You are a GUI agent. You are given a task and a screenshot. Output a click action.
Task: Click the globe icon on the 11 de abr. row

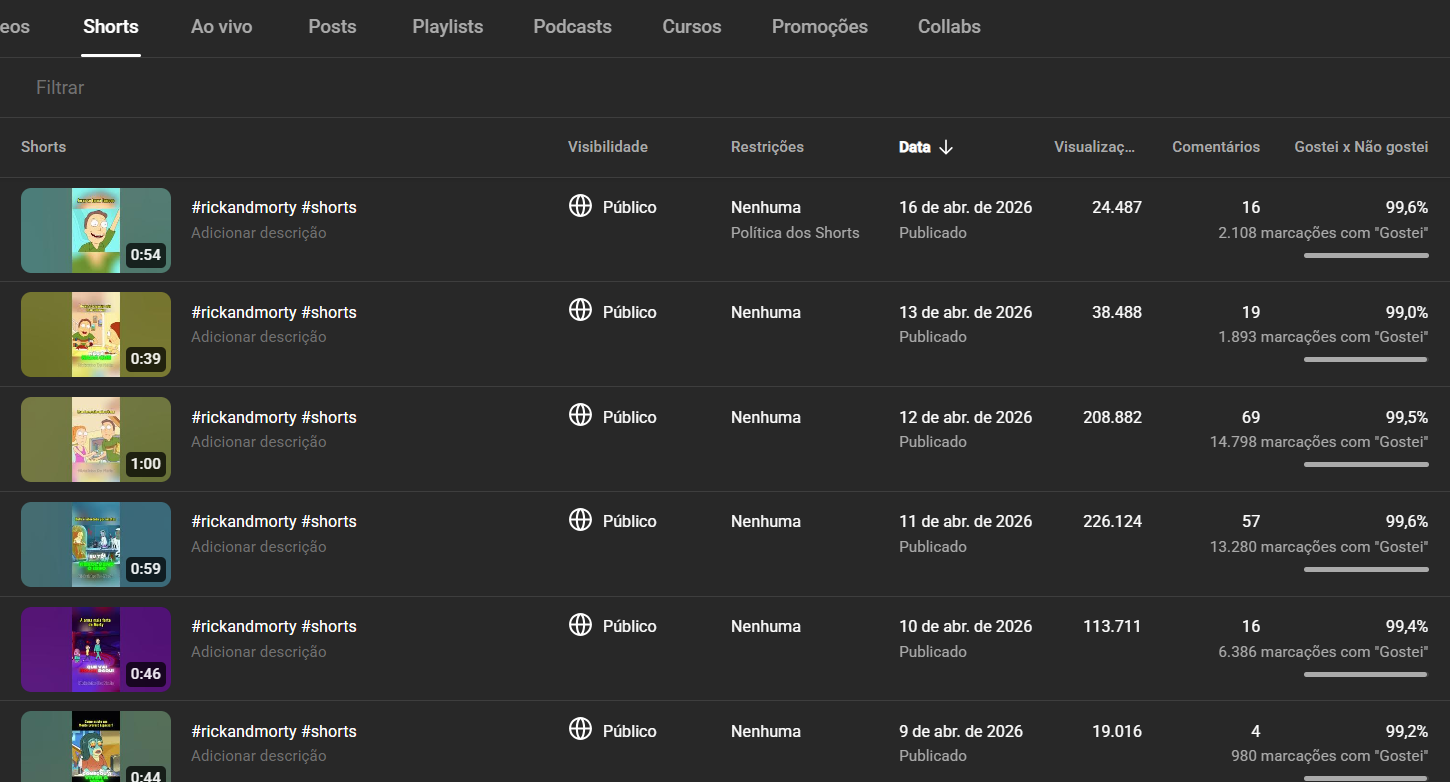580,520
